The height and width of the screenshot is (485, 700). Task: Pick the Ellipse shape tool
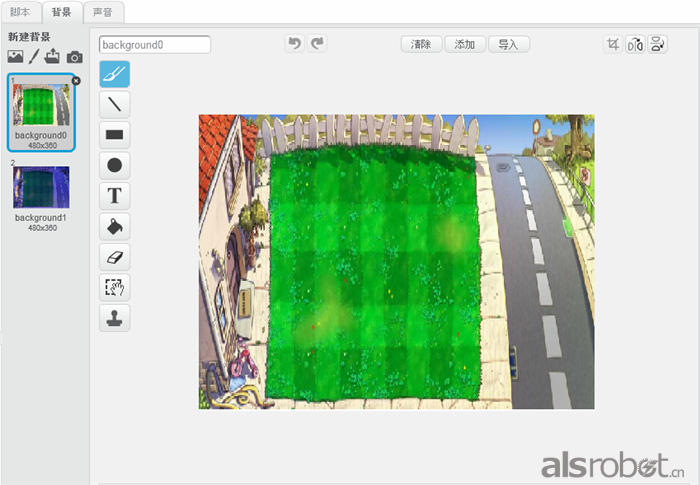(x=114, y=165)
